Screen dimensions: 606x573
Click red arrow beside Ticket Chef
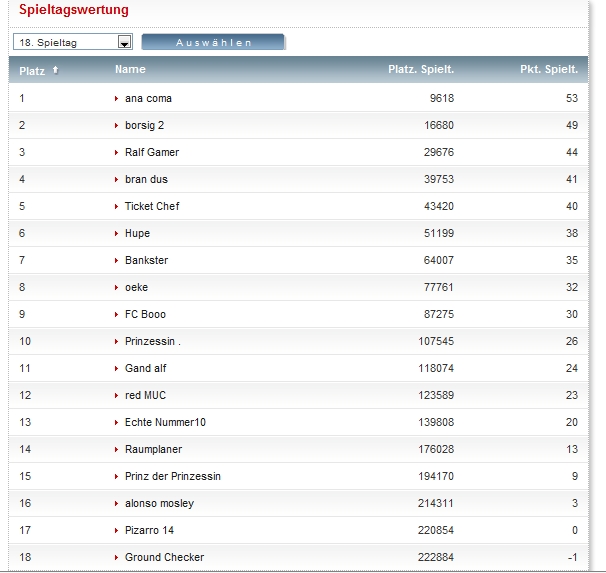pyautogui.click(x=117, y=207)
